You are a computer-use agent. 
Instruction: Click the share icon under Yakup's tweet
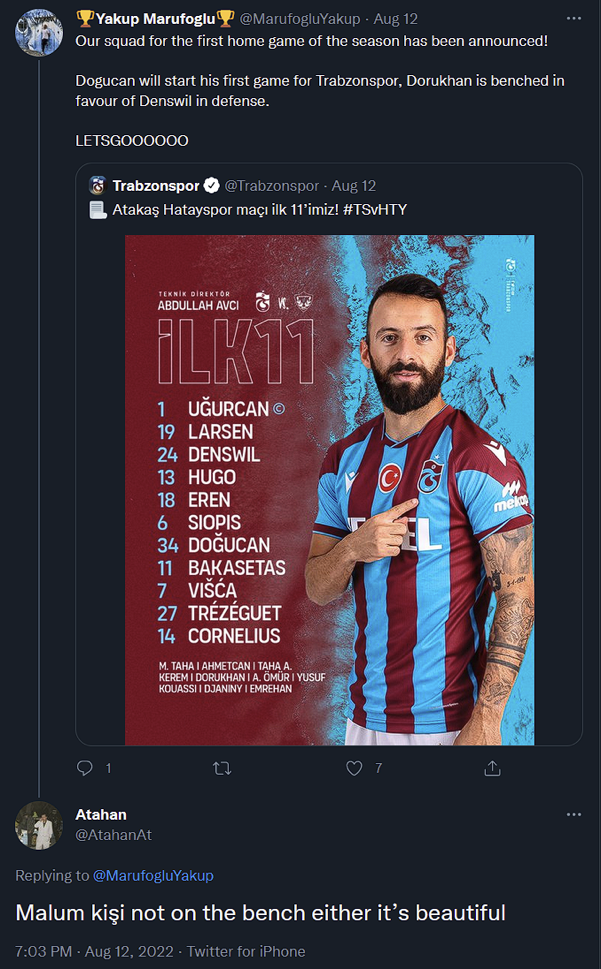point(492,768)
